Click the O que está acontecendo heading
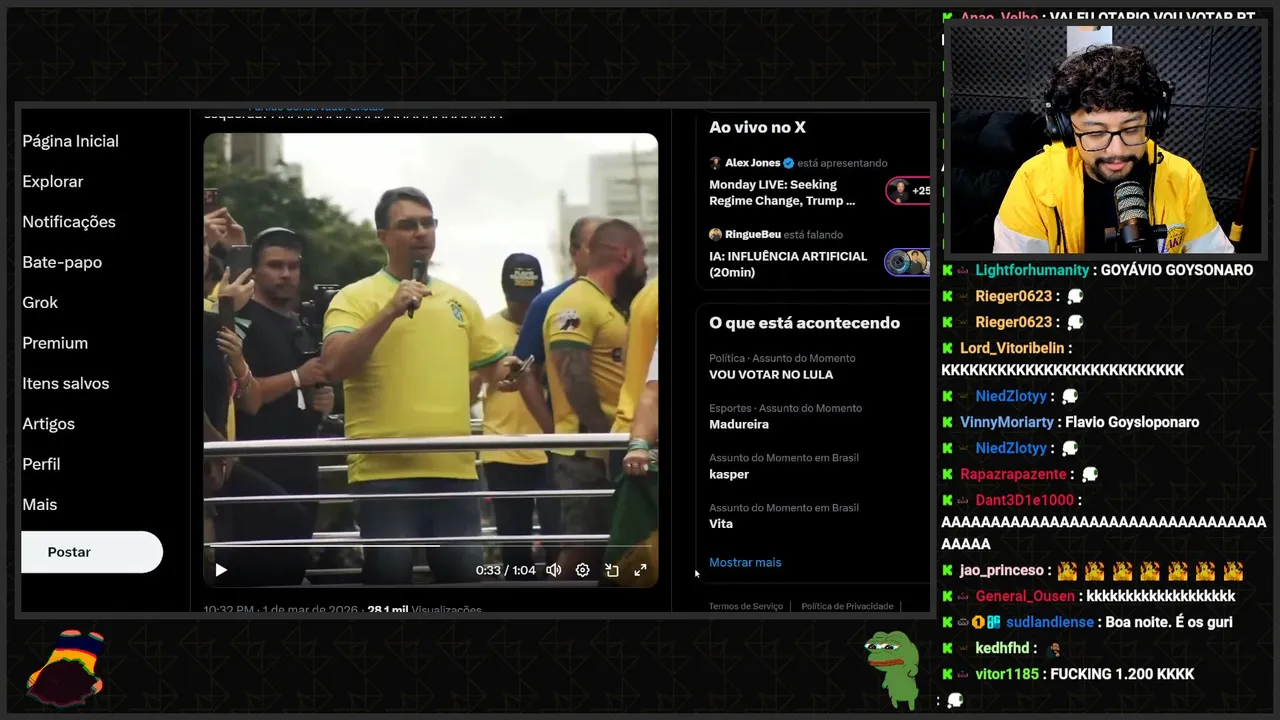This screenshot has height=720, width=1280. click(x=804, y=323)
